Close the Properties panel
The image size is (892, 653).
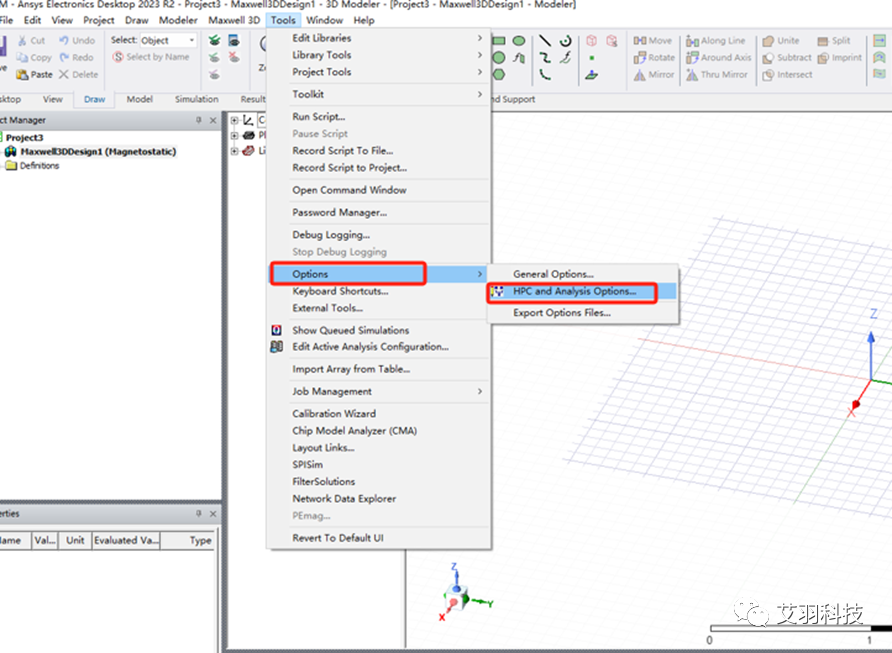[x=213, y=514]
